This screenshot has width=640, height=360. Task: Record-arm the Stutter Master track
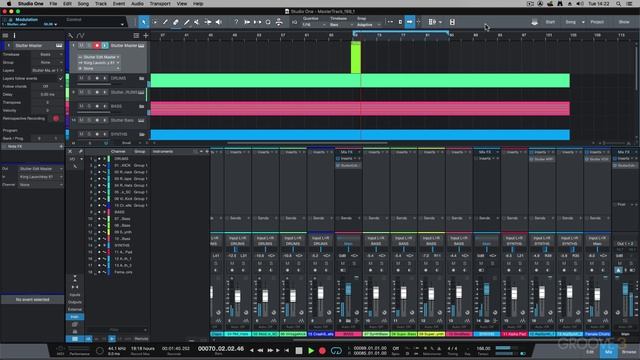point(97,45)
